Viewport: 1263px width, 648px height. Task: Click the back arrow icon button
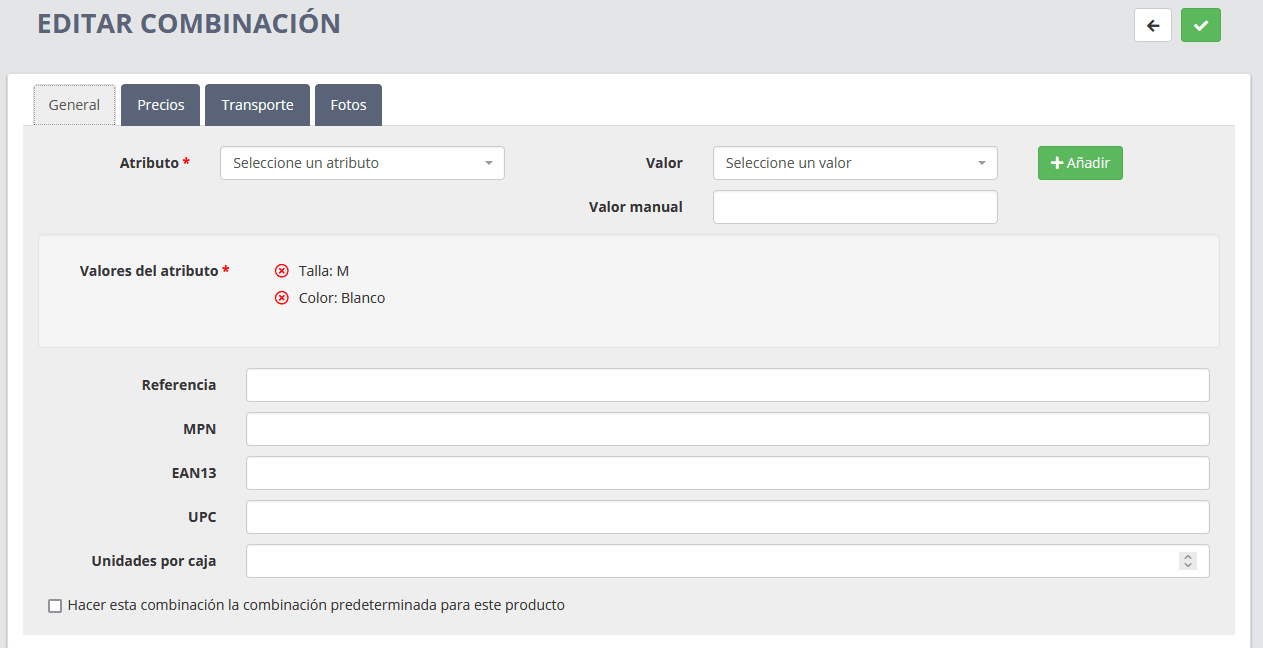pos(1152,25)
